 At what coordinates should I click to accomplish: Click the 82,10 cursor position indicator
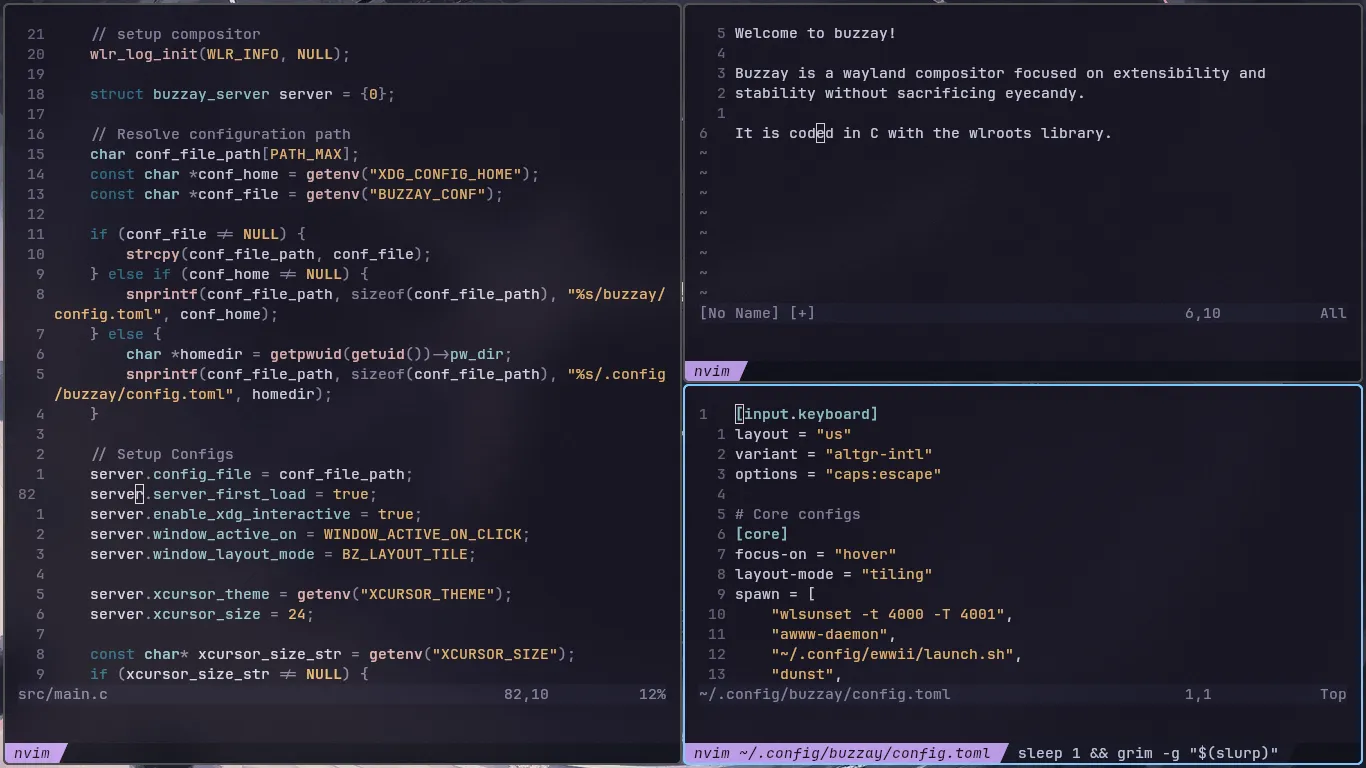click(x=526, y=694)
